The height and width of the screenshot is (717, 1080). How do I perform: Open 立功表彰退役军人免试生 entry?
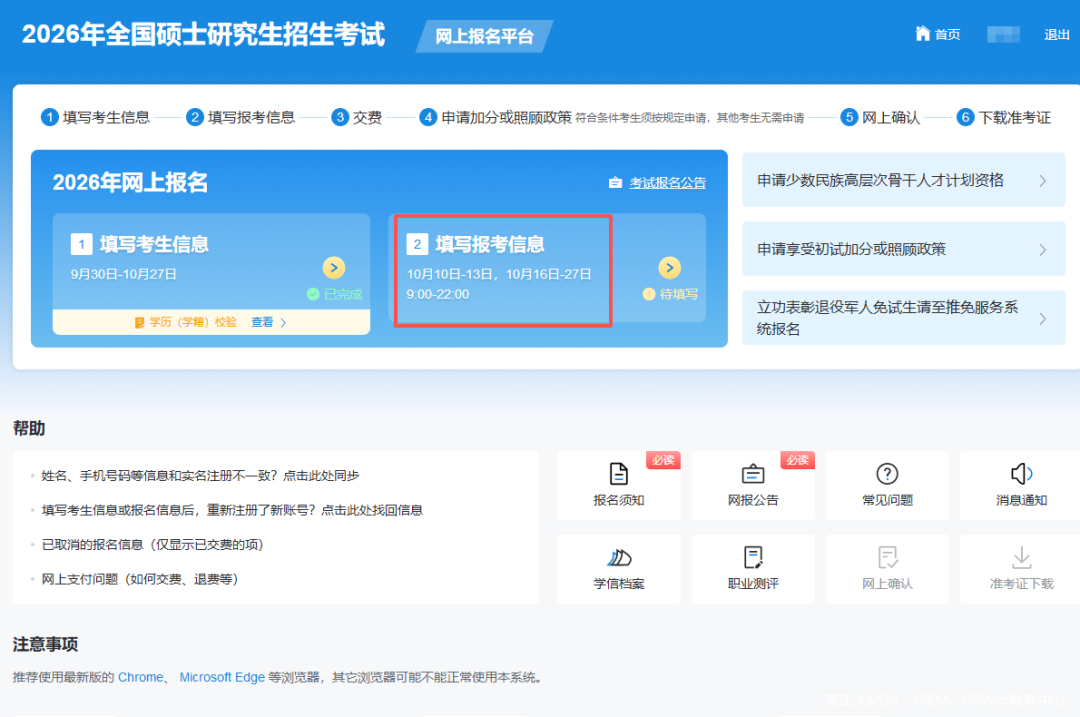(903, 318)
